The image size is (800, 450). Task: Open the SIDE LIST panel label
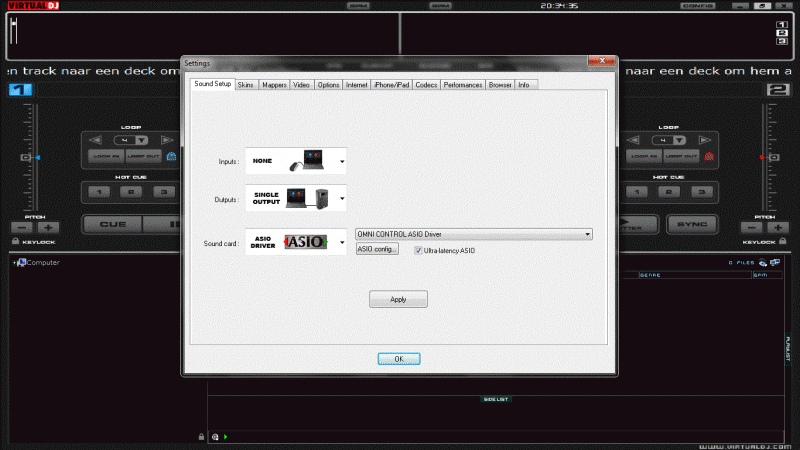[x=495, y=399]
